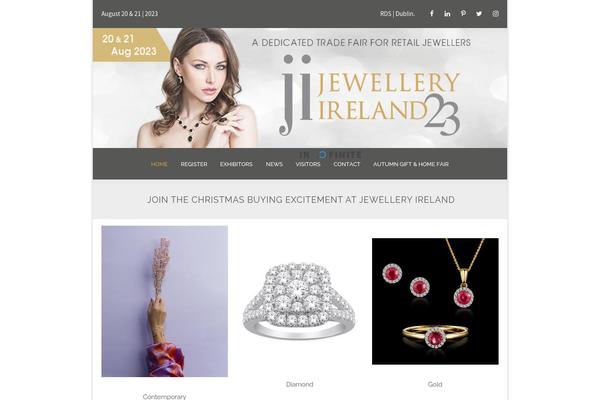This screenshot has width=600, height=400.
Task: Select Exhibitors in the navigation bar
Action: point(236,164)
